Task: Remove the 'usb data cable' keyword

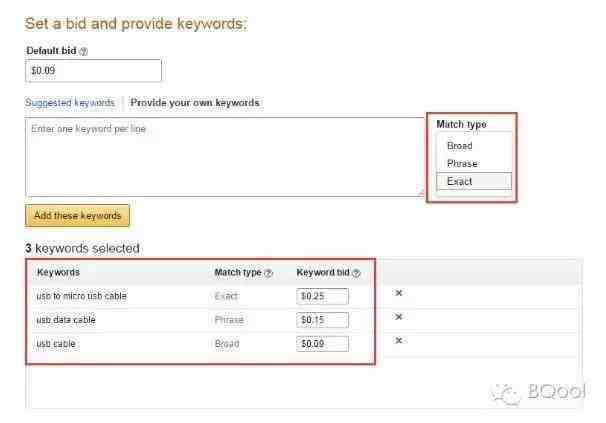Action: tap(399, 317)
